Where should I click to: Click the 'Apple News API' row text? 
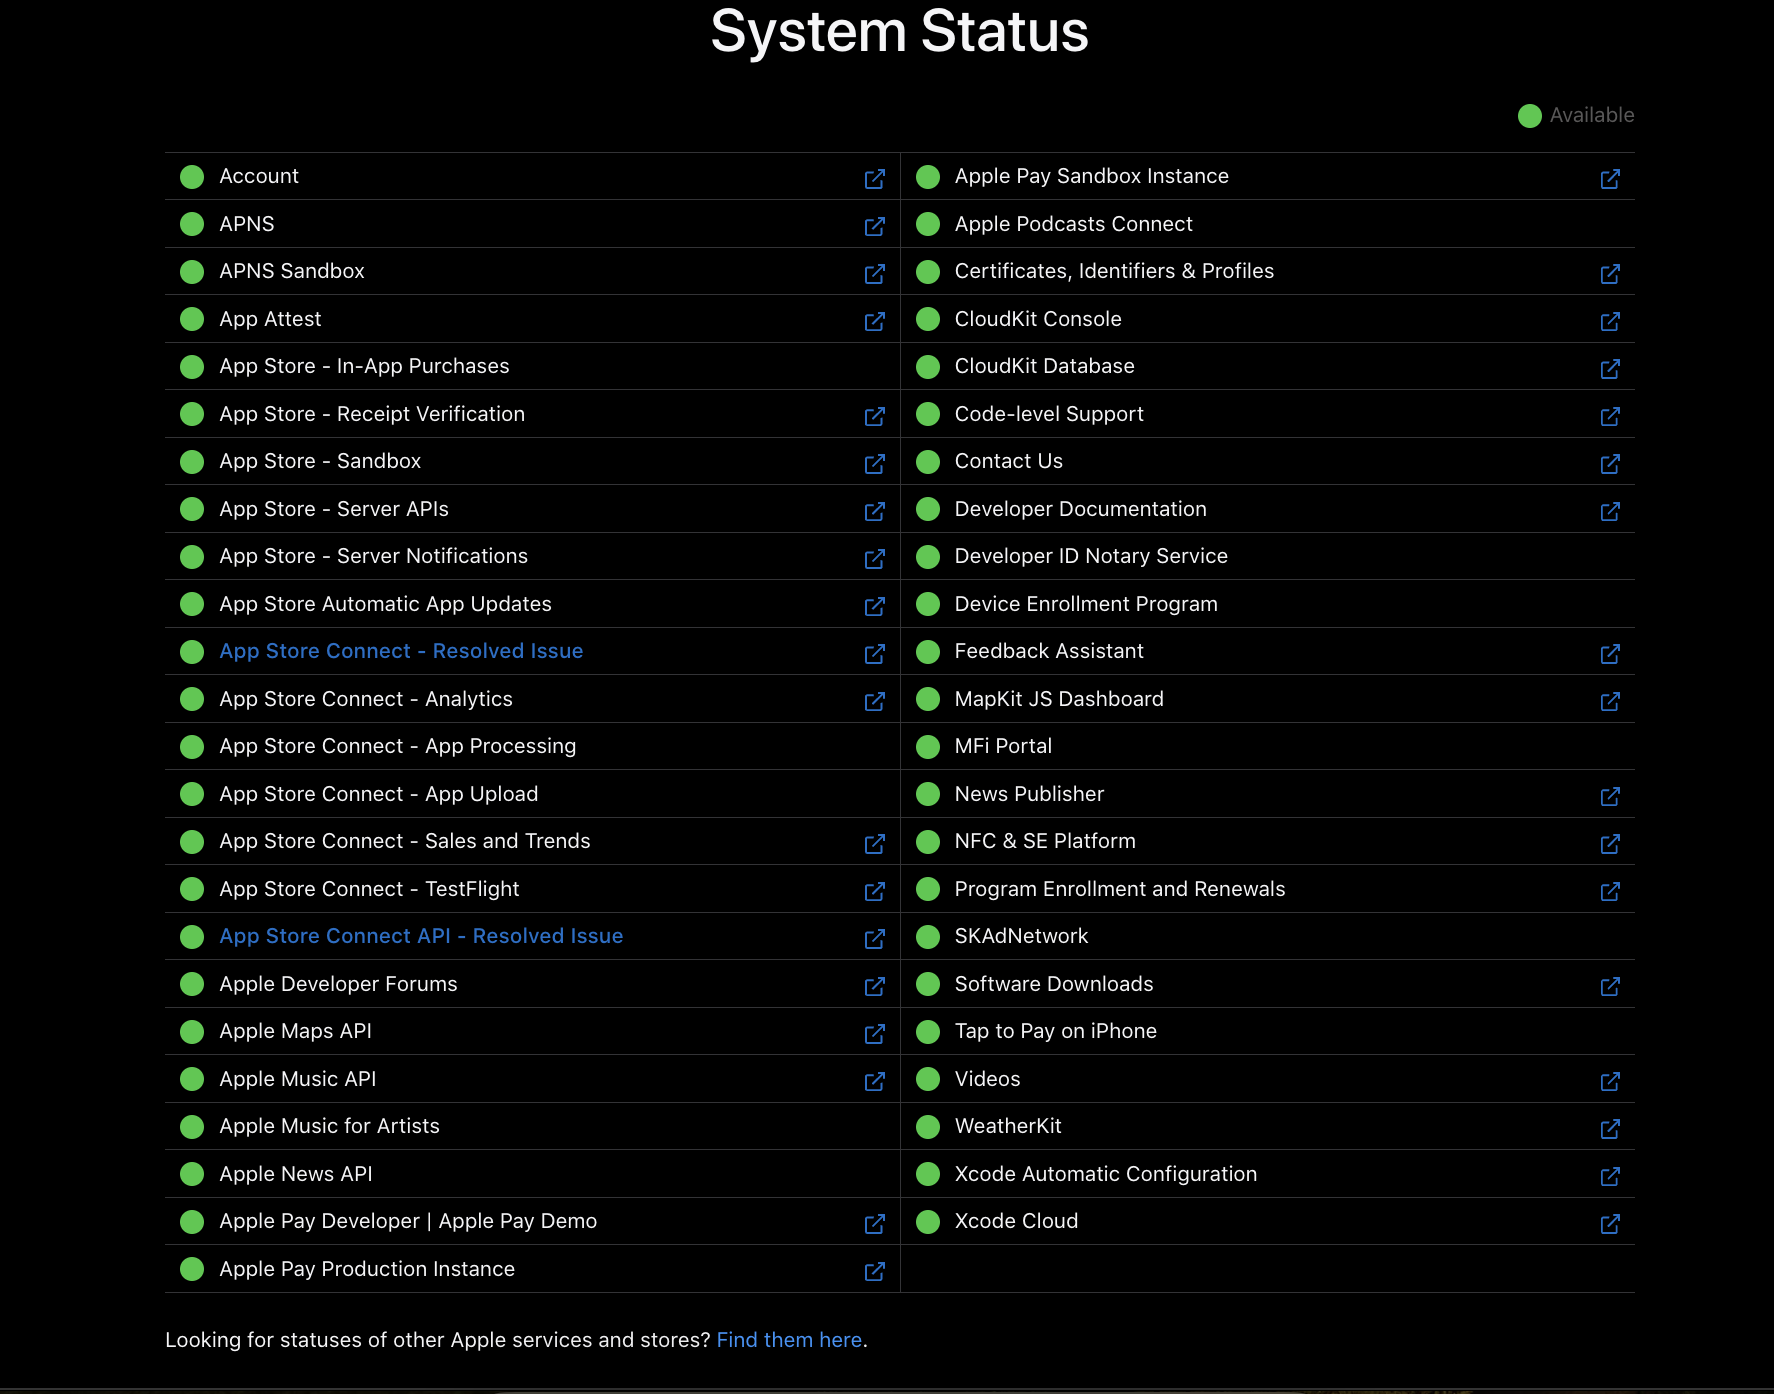[x=296, y=1174]
